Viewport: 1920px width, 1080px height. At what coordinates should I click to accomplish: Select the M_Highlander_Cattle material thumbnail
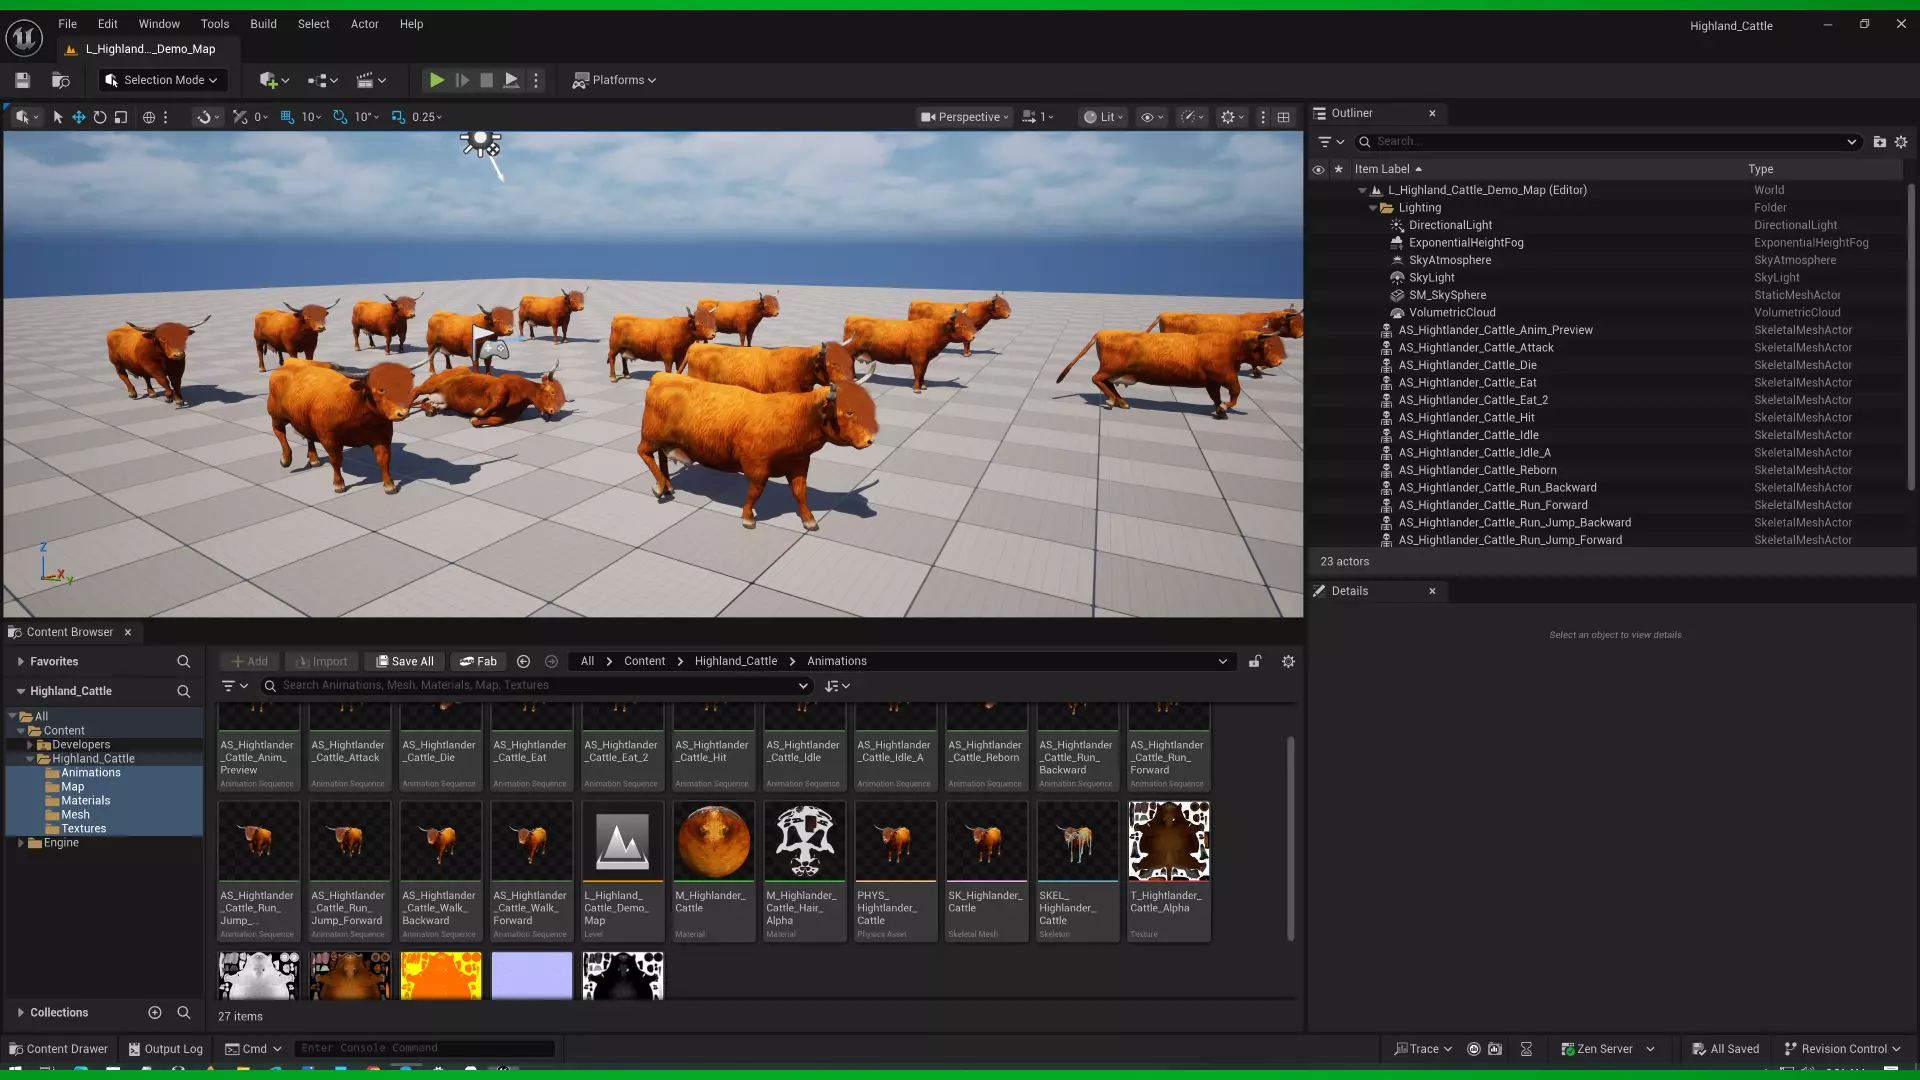[x=713, y=842]
